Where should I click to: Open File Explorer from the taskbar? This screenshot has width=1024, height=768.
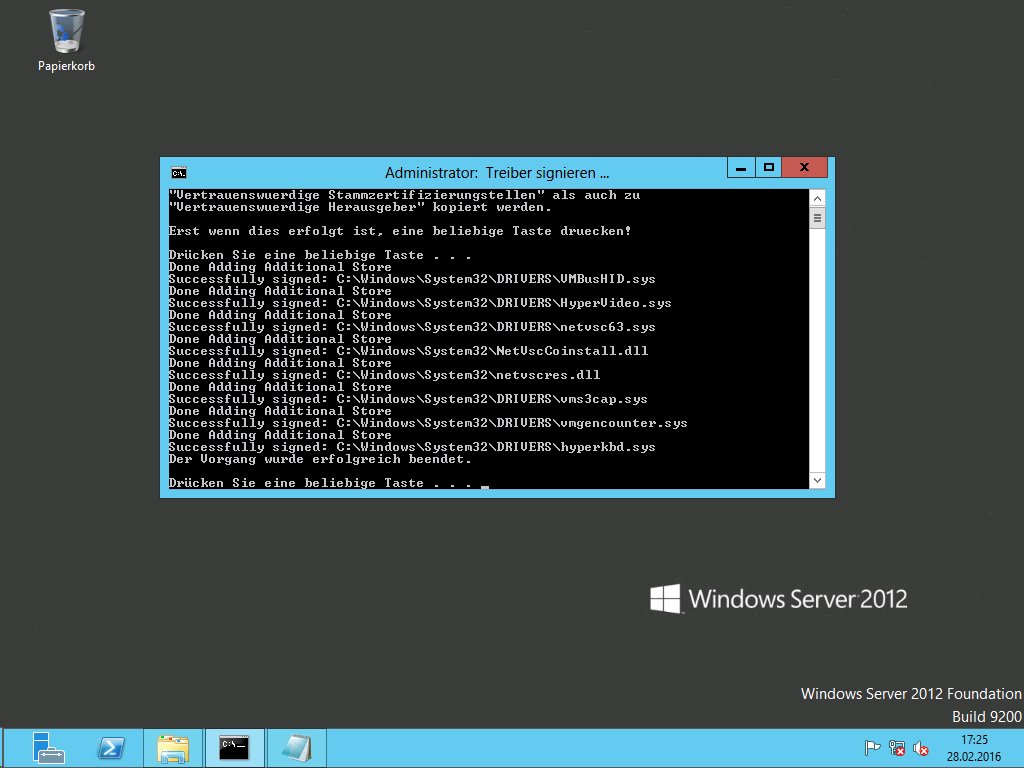(x=173, y=748)
